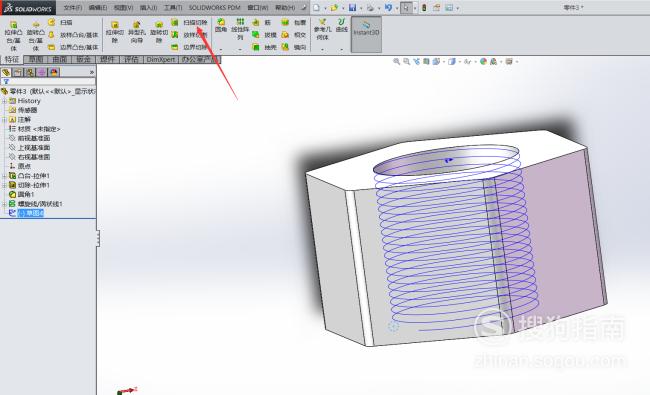Click the Save icon in top toolbar
This screenshot has width=650, height=395.
(x=352, y=7)
